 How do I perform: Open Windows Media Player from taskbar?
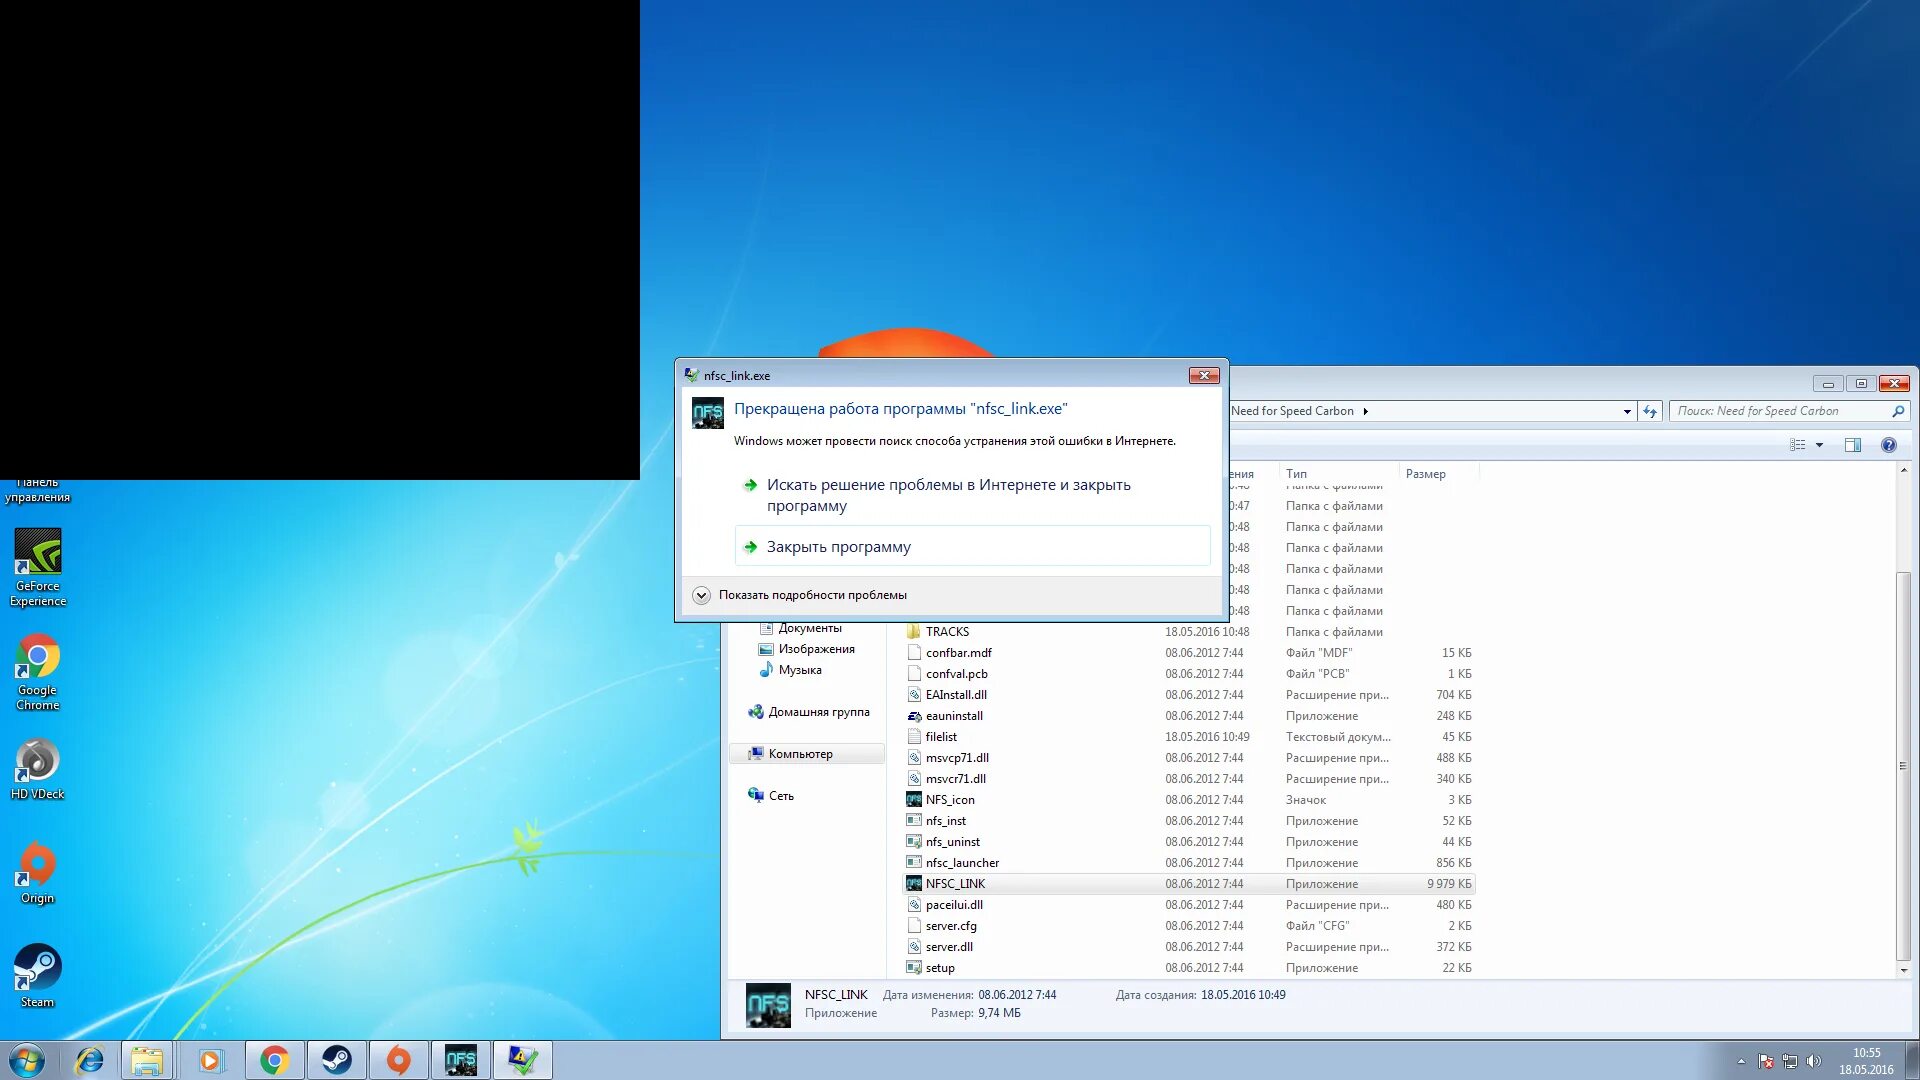tap(210, 1060)
